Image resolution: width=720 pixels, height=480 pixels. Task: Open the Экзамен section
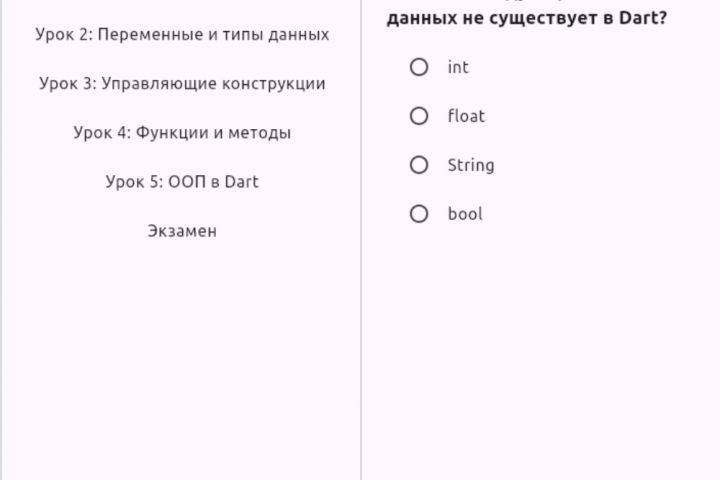point(182,231)
